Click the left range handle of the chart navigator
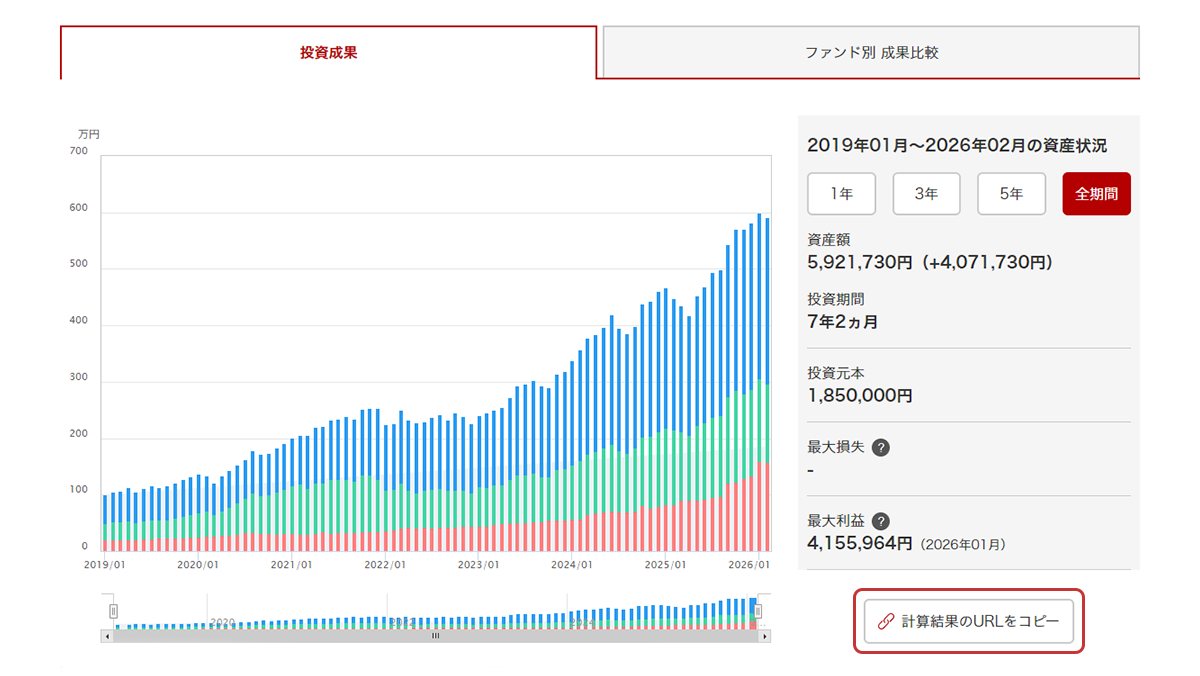 [x=114, y=611]
